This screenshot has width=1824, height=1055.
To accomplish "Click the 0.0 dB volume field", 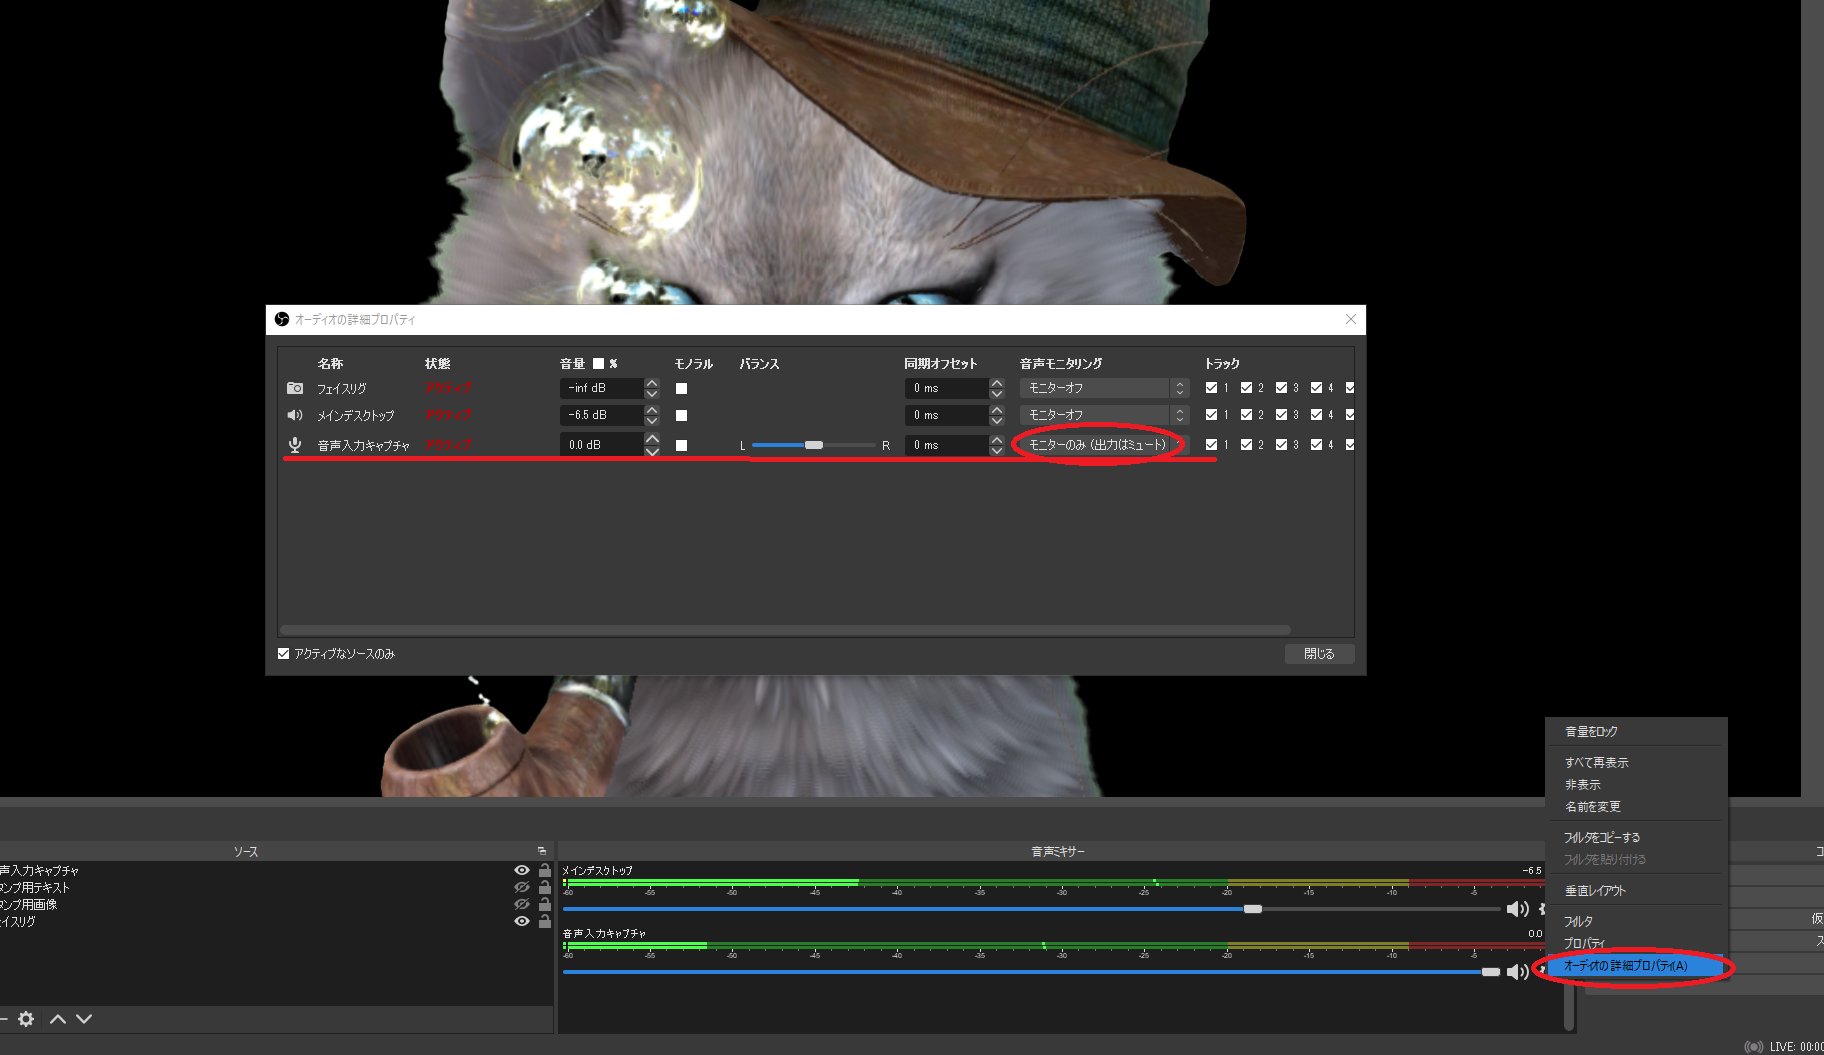I will point(601,445).
